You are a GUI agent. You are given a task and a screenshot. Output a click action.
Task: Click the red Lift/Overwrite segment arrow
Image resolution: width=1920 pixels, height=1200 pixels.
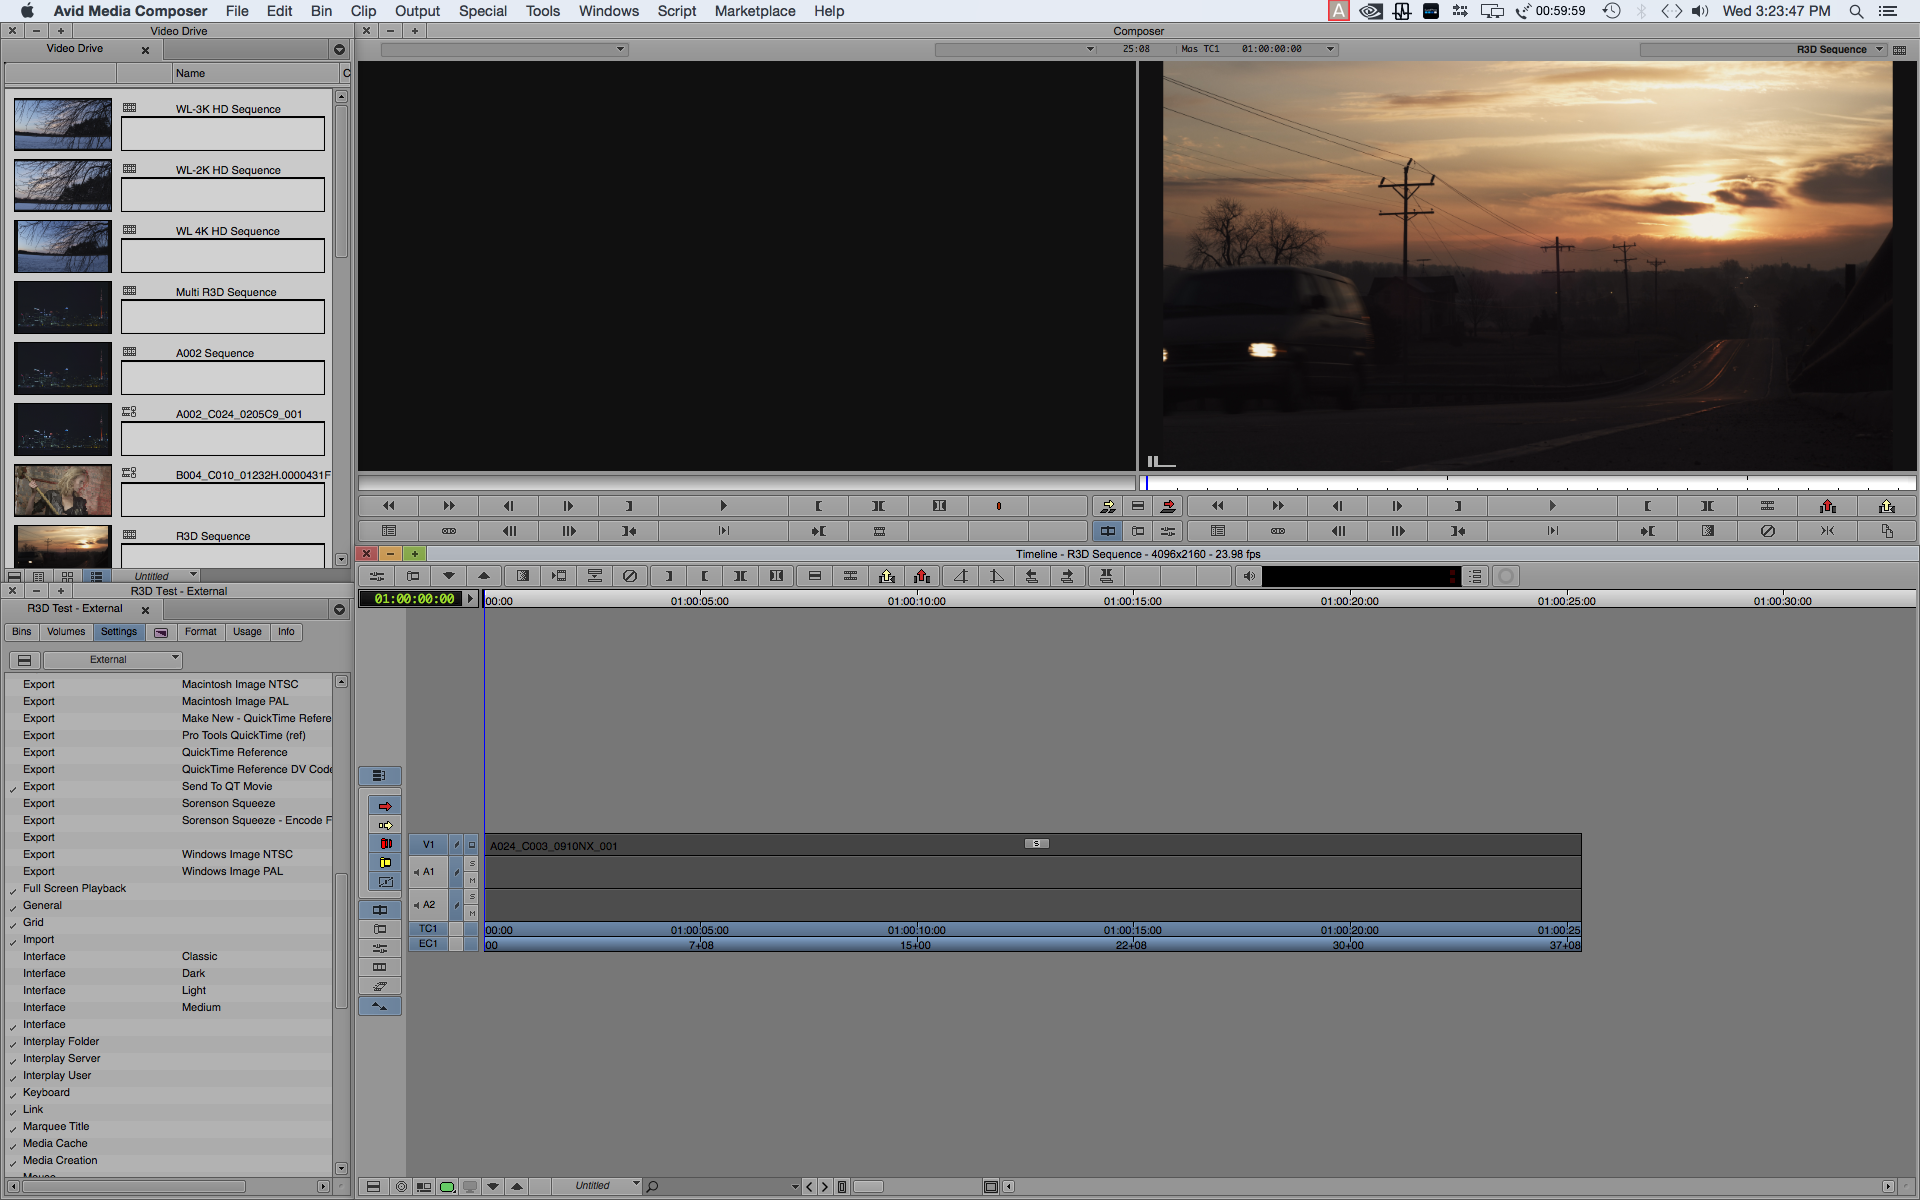(x=385, y=806)
